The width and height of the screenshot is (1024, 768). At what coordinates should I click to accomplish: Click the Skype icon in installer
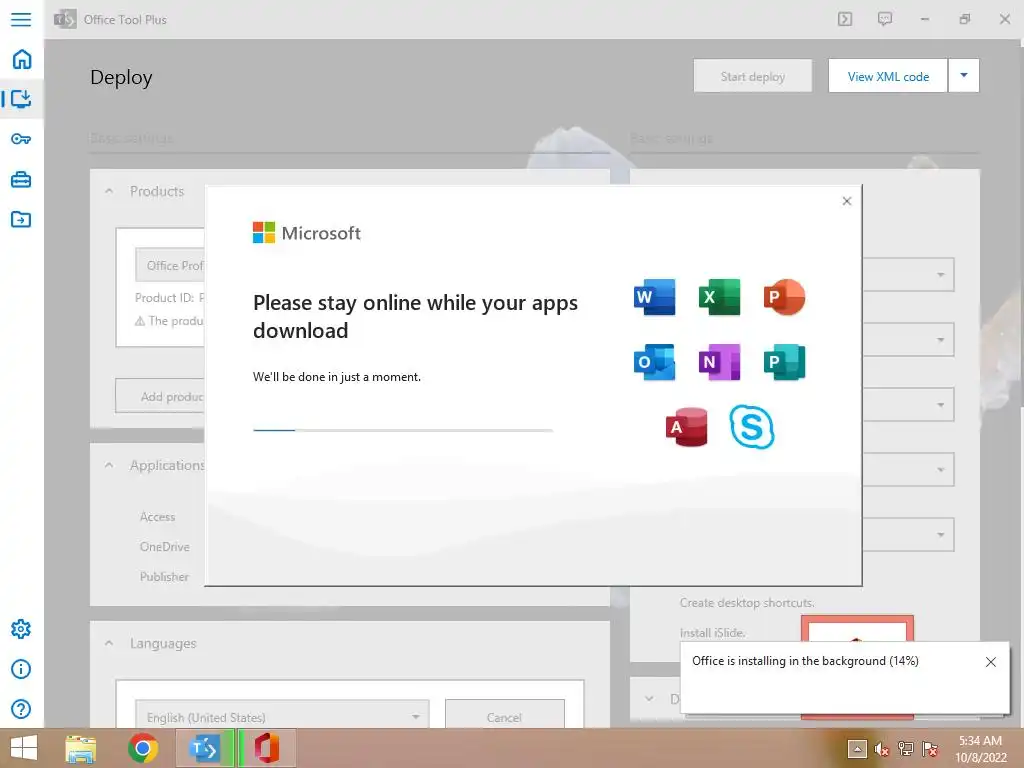[x=752, y=427]
